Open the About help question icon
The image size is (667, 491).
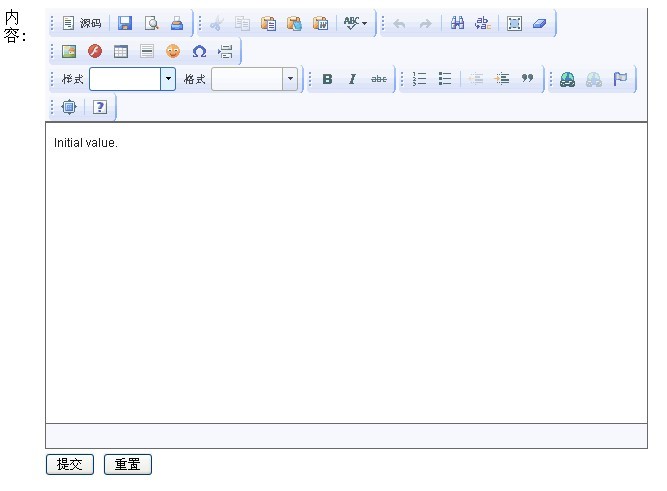coord(100,107)
